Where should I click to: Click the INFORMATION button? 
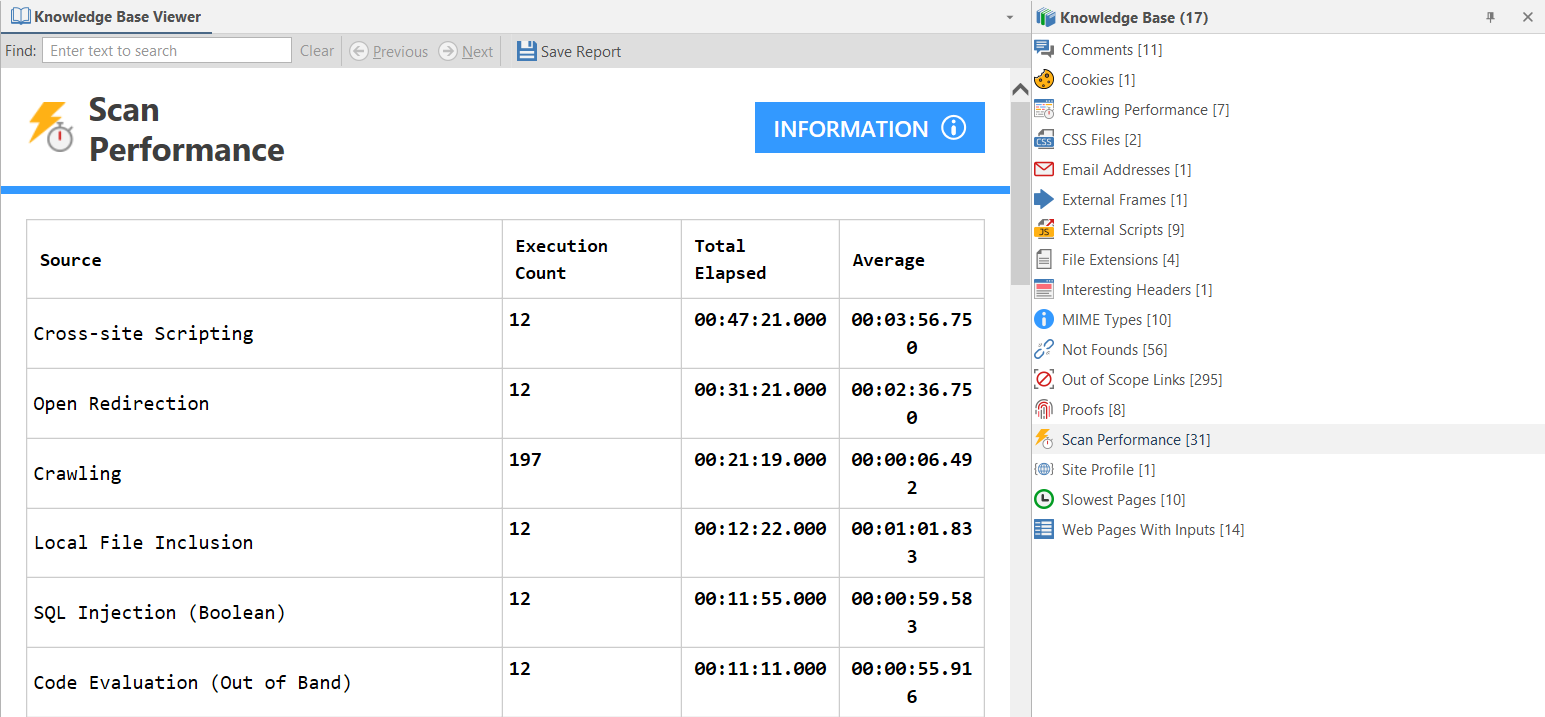pos(869,127)
